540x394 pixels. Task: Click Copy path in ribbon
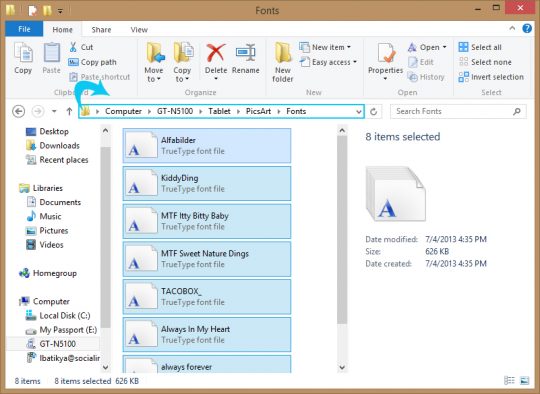click(x=92, y=62)
